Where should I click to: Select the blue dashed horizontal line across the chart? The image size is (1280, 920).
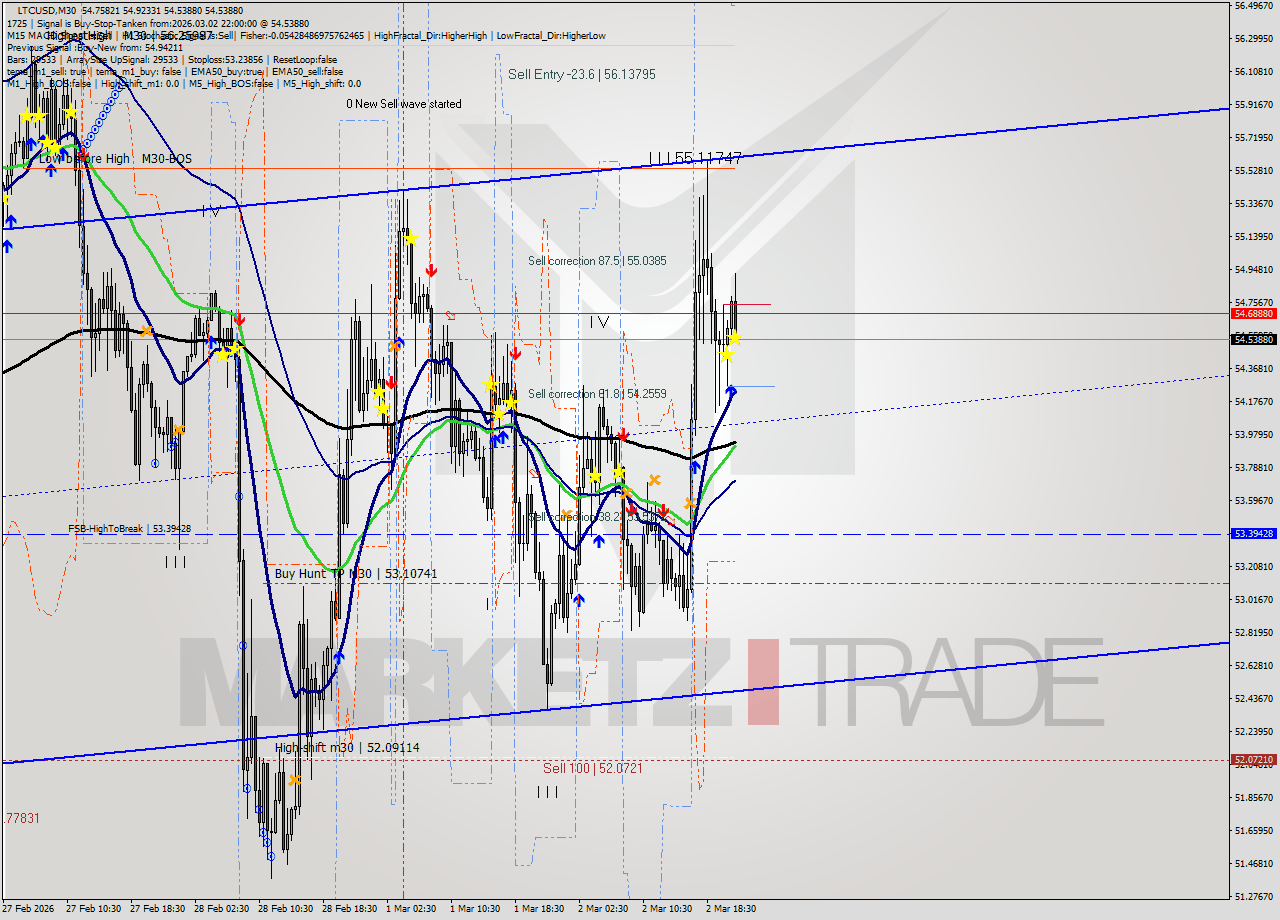[x=400, y=535]
